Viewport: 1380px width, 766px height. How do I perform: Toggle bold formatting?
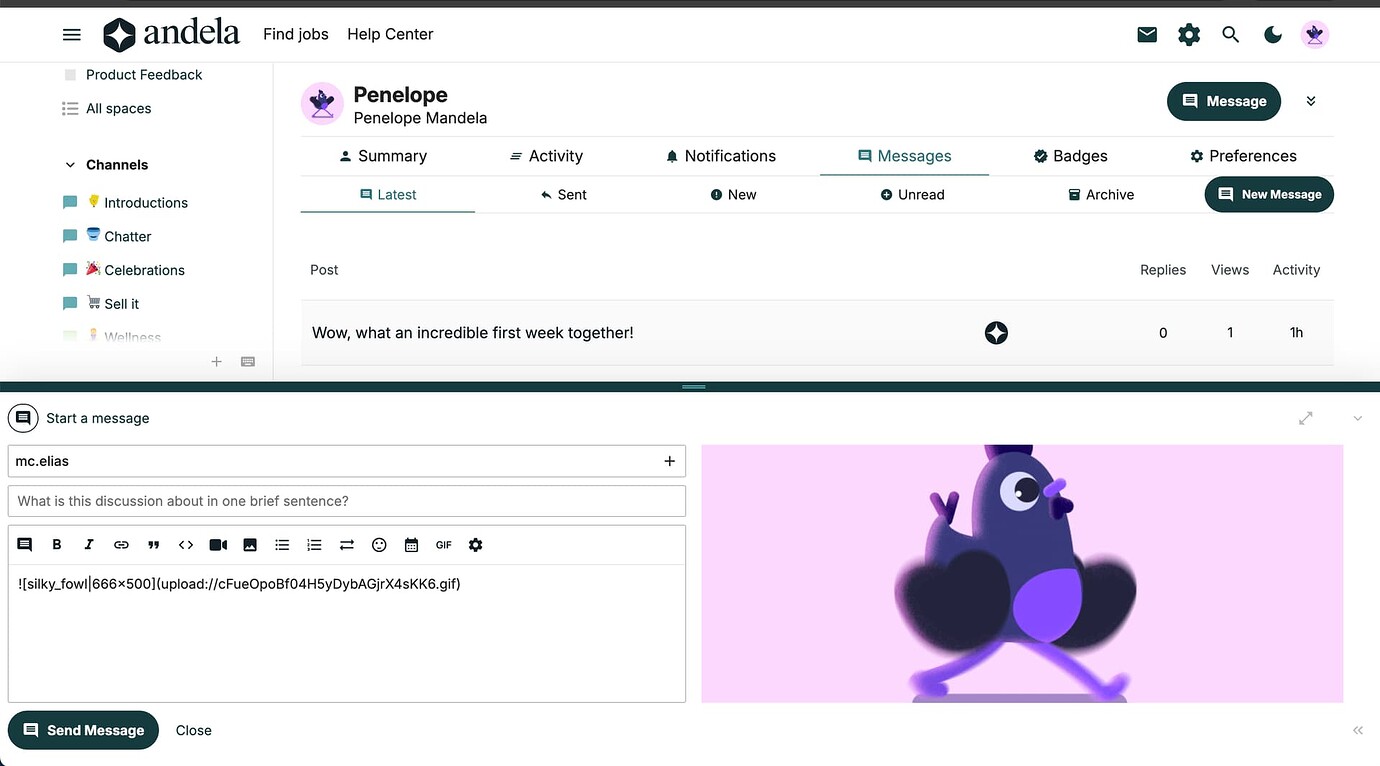[x=57, y=545]
